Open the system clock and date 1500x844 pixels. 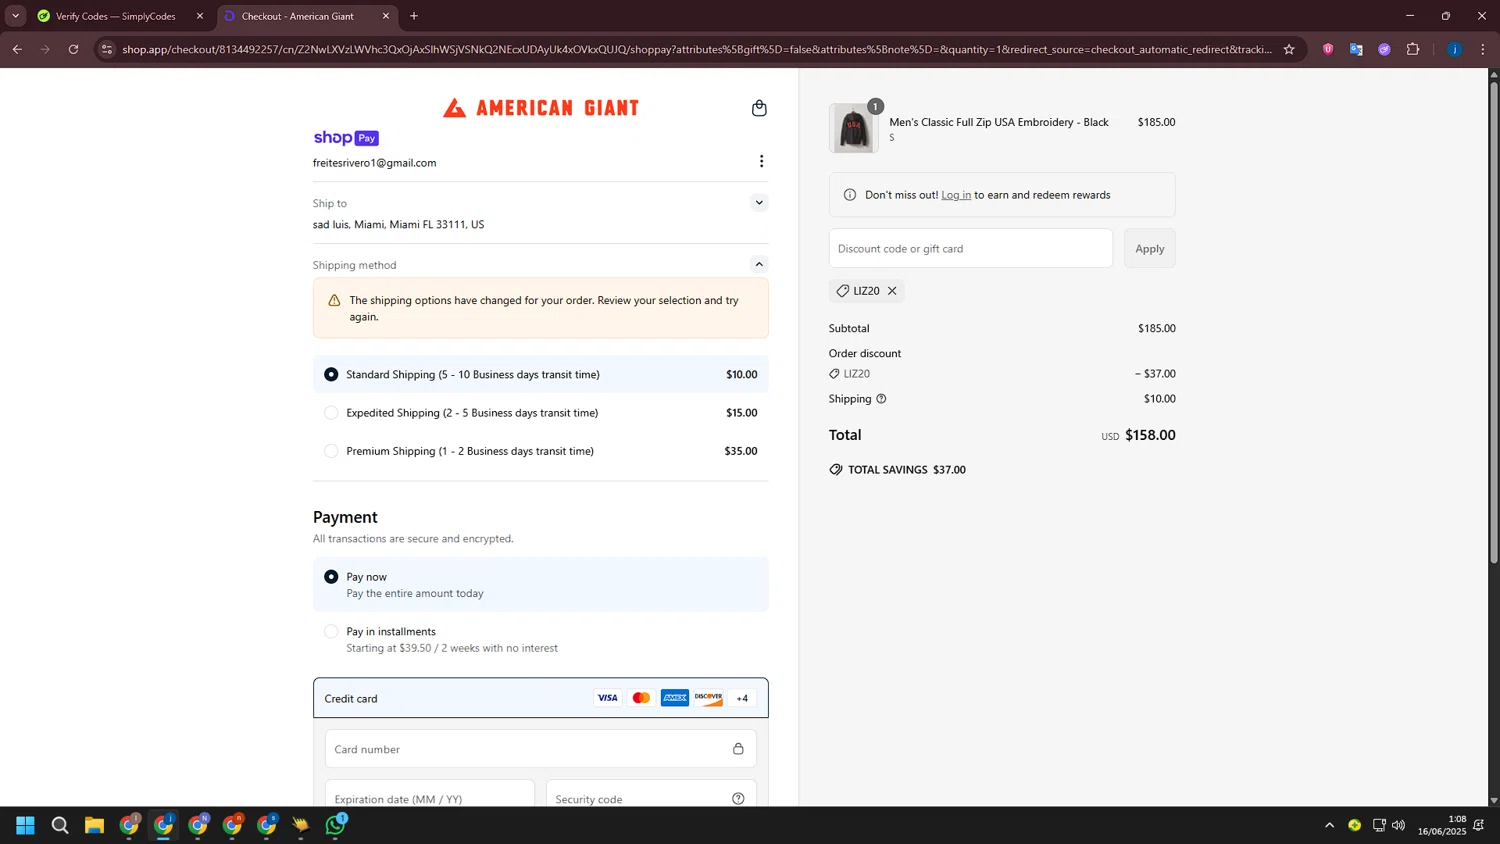(x=1442, y=825)
